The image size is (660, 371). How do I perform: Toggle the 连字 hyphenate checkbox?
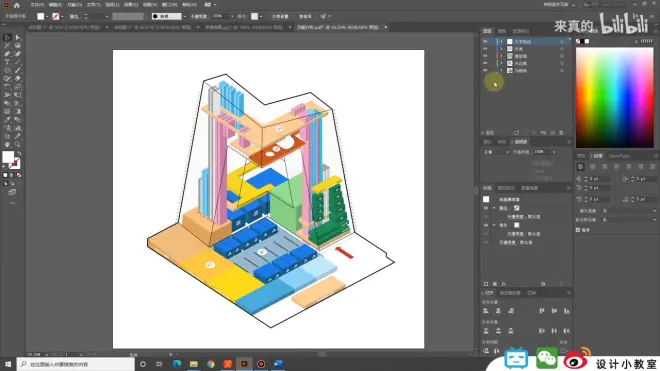pyautogui.click(x=578, y=230)
